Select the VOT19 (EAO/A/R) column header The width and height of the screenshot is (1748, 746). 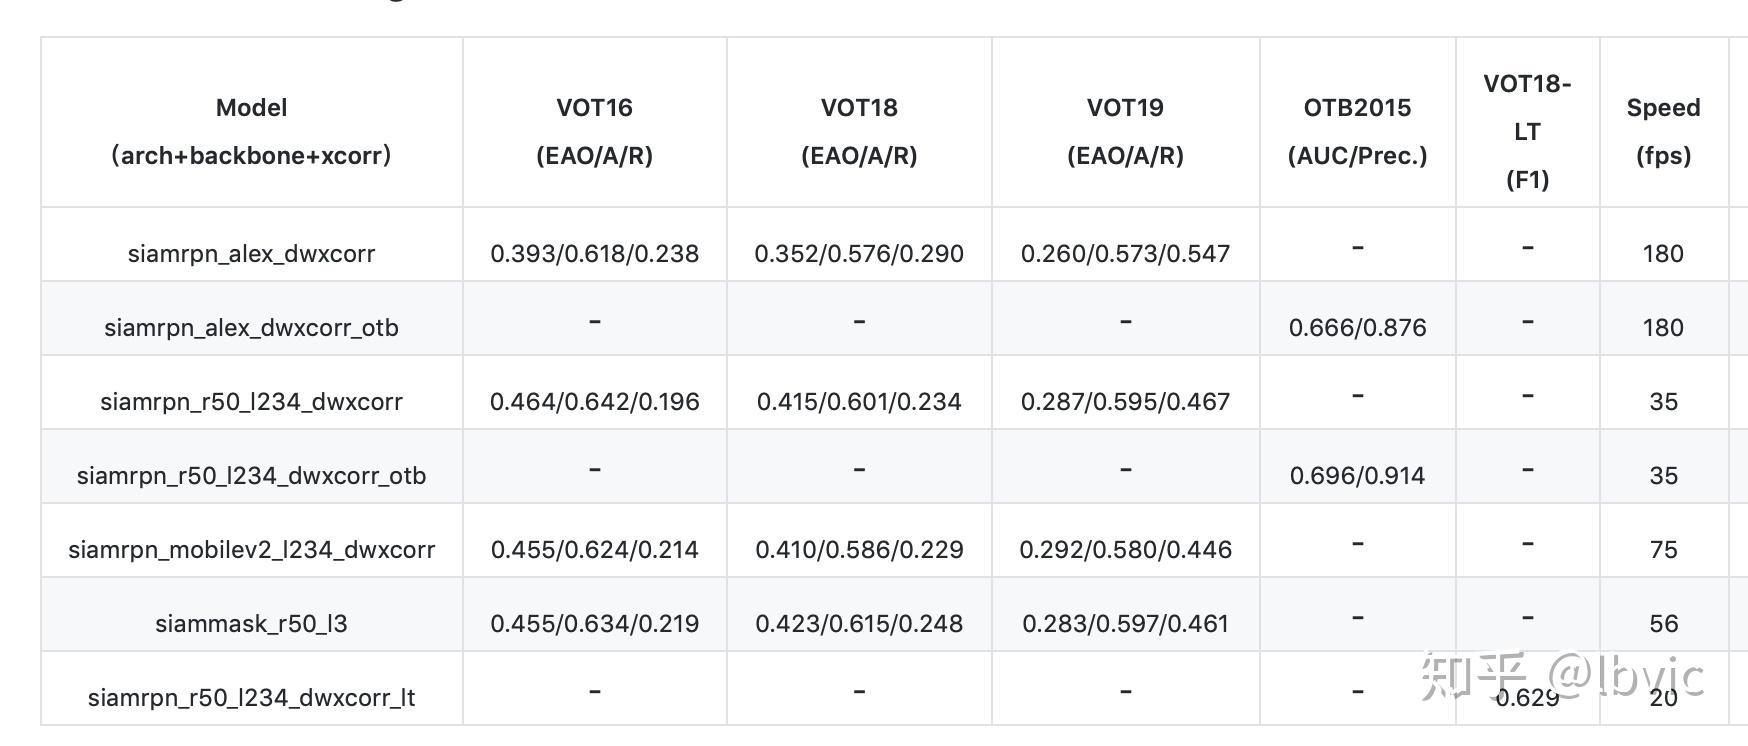1125,131
